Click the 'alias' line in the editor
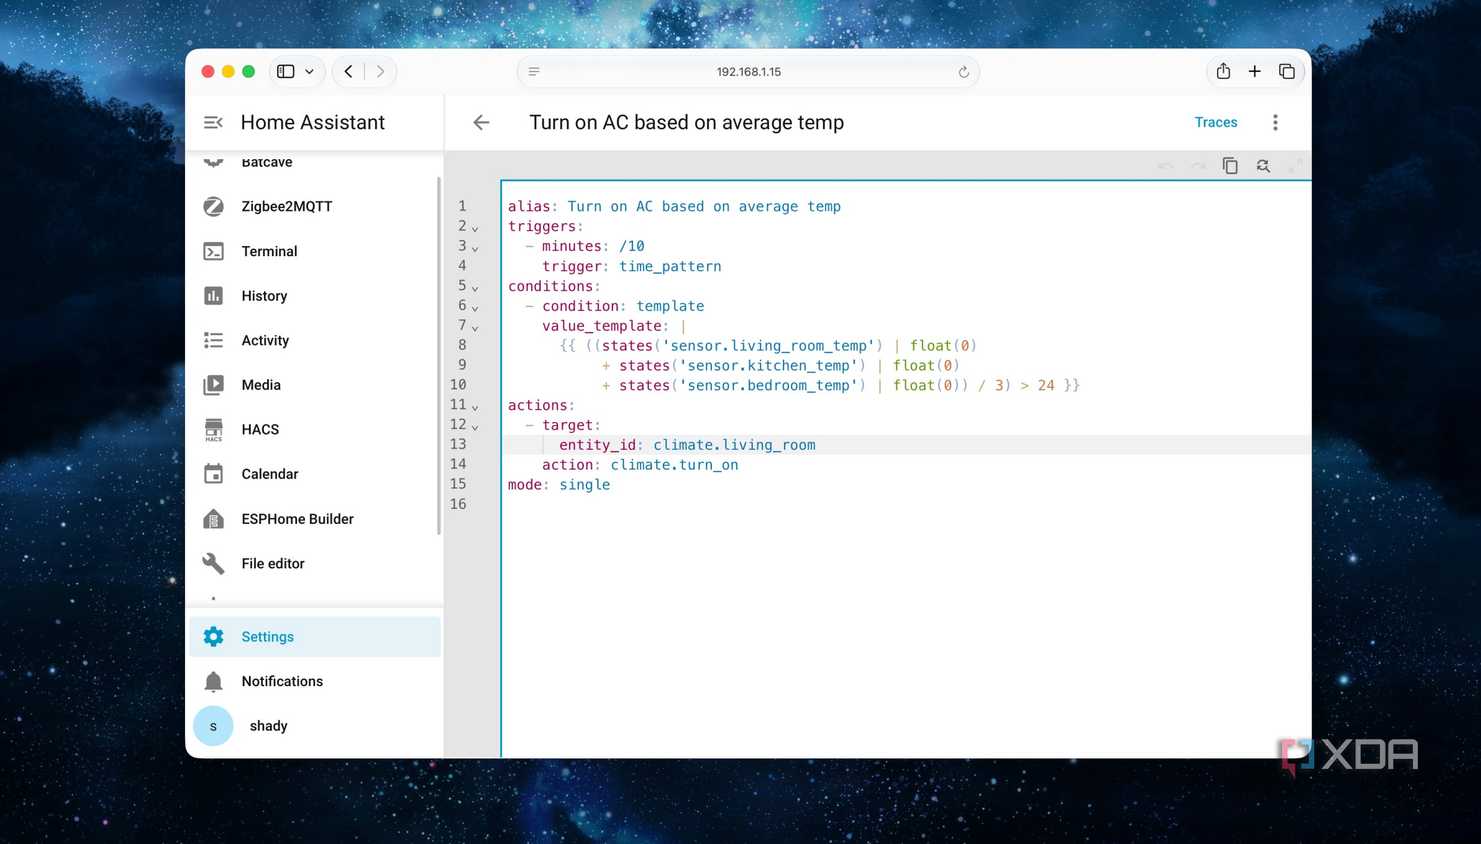The width and height of the screenshot is (1481, 844). (674, 207)
